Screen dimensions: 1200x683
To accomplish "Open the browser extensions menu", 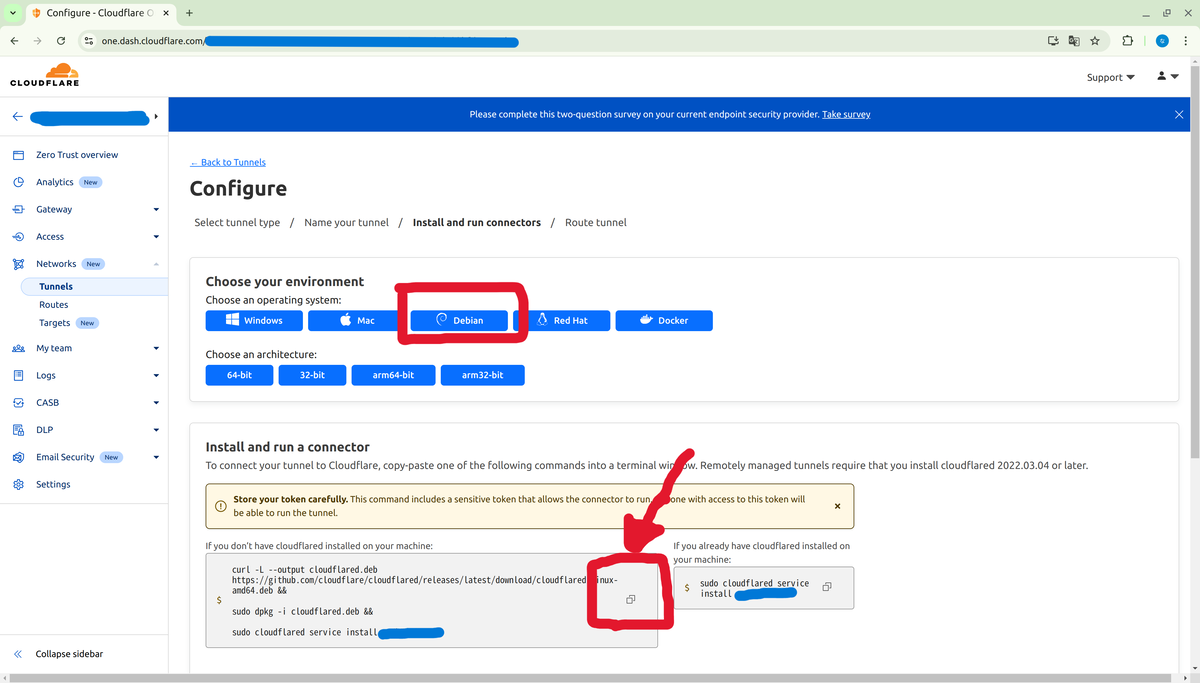I will tap(1127, 41).
